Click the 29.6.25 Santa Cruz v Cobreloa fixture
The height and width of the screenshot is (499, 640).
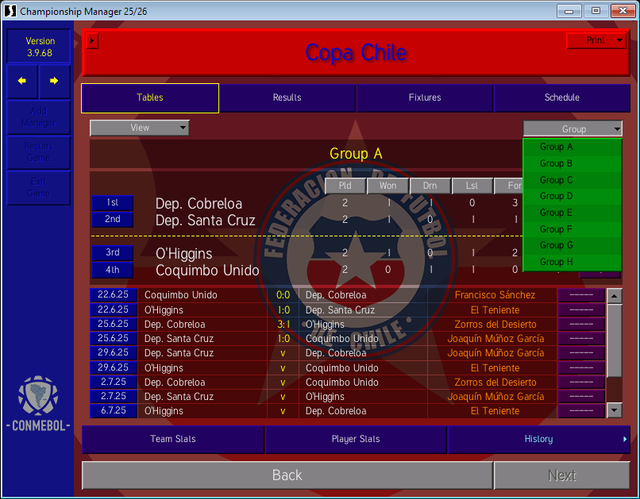coord(282,353)
